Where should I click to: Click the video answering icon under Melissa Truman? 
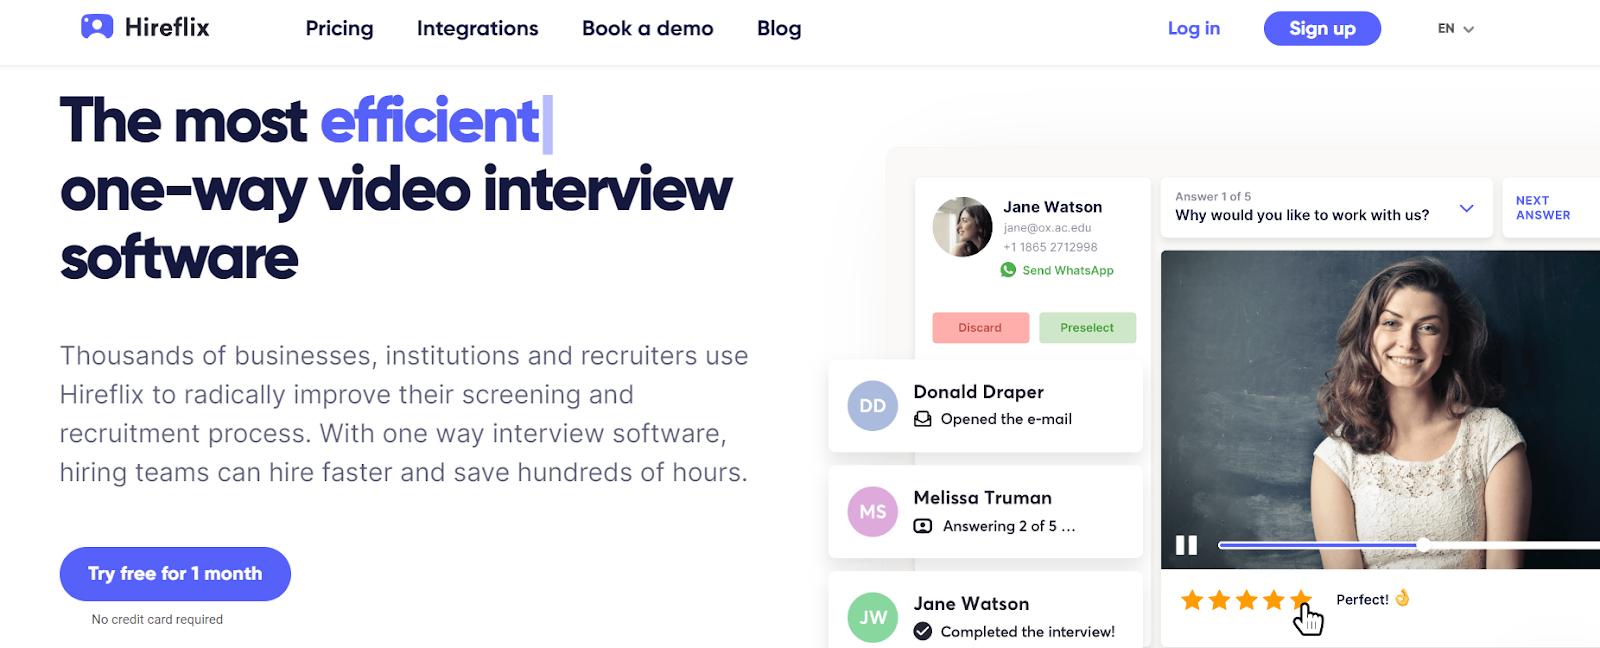click(923, 526)
